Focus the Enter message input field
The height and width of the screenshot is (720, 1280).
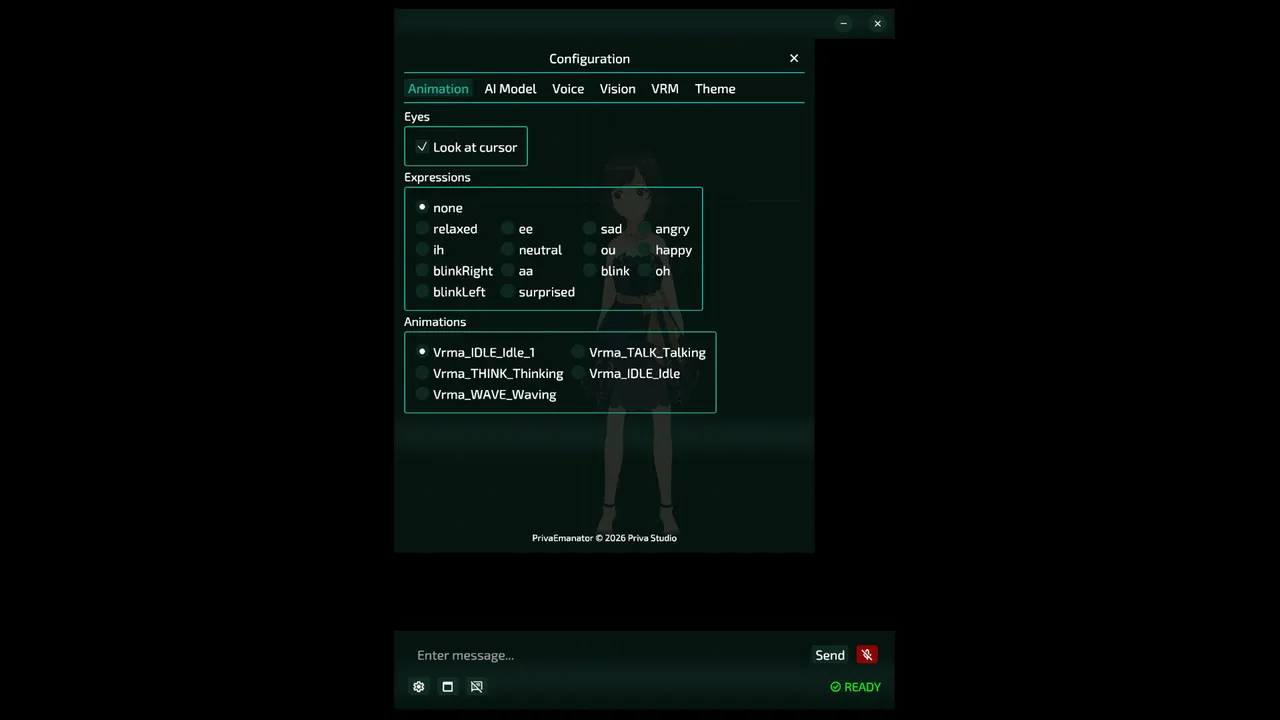pos(608,655)
